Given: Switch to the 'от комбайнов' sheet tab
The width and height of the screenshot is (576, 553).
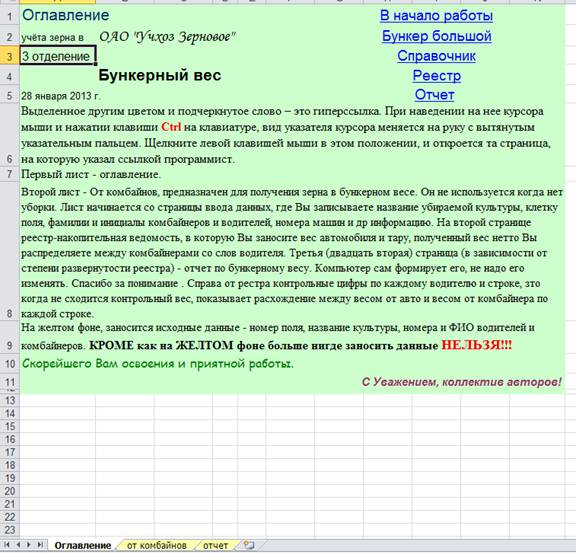Looking at the screenshot, I should point(156,546).
